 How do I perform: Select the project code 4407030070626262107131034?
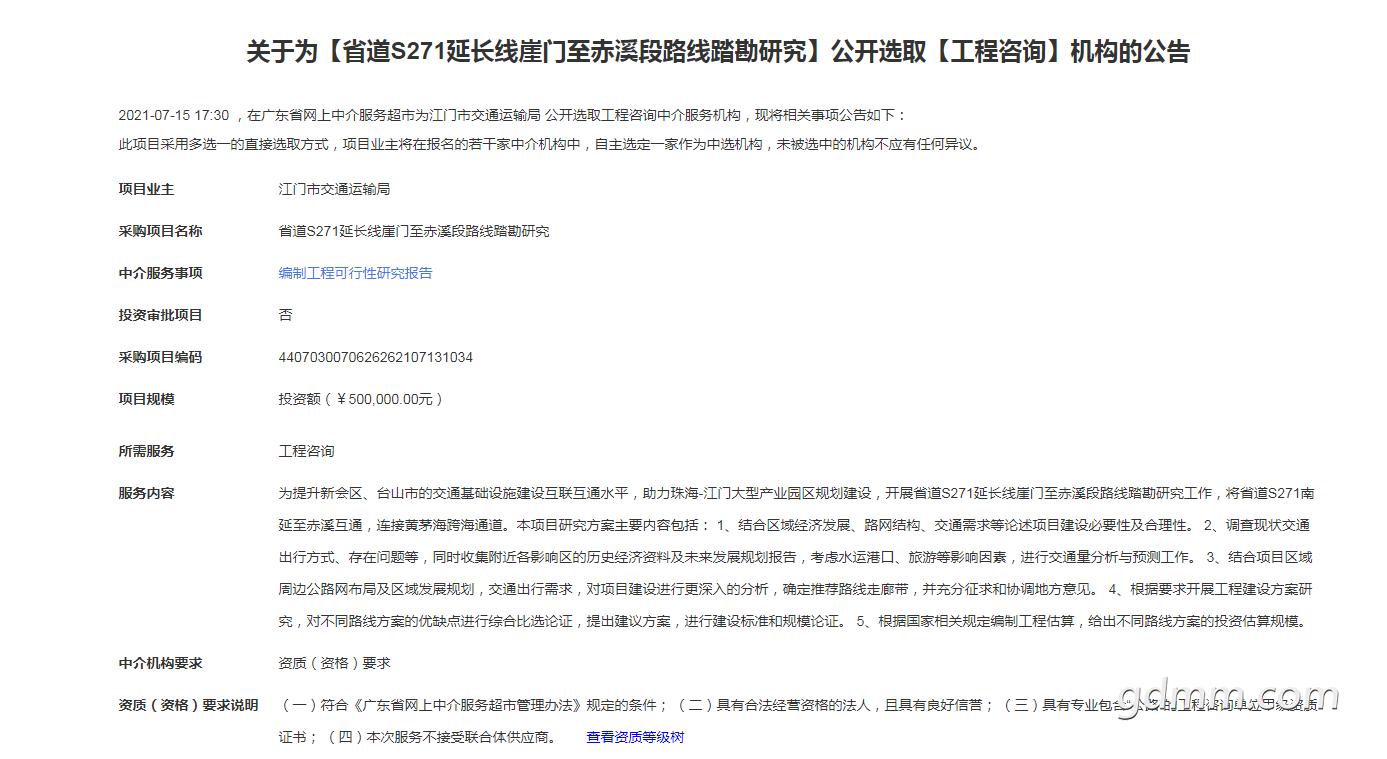(375, 357)
